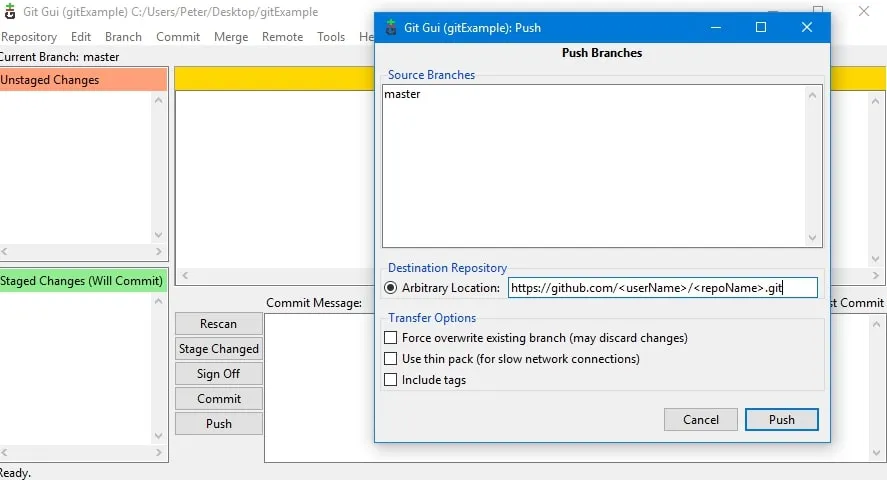
Task: Click the Git Gui icon in main window title
Action: click(10, 11)
